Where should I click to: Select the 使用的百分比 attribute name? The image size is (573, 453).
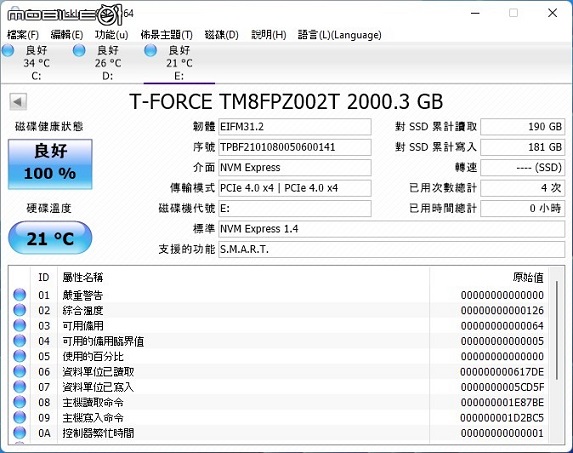[x=93, y=356]
